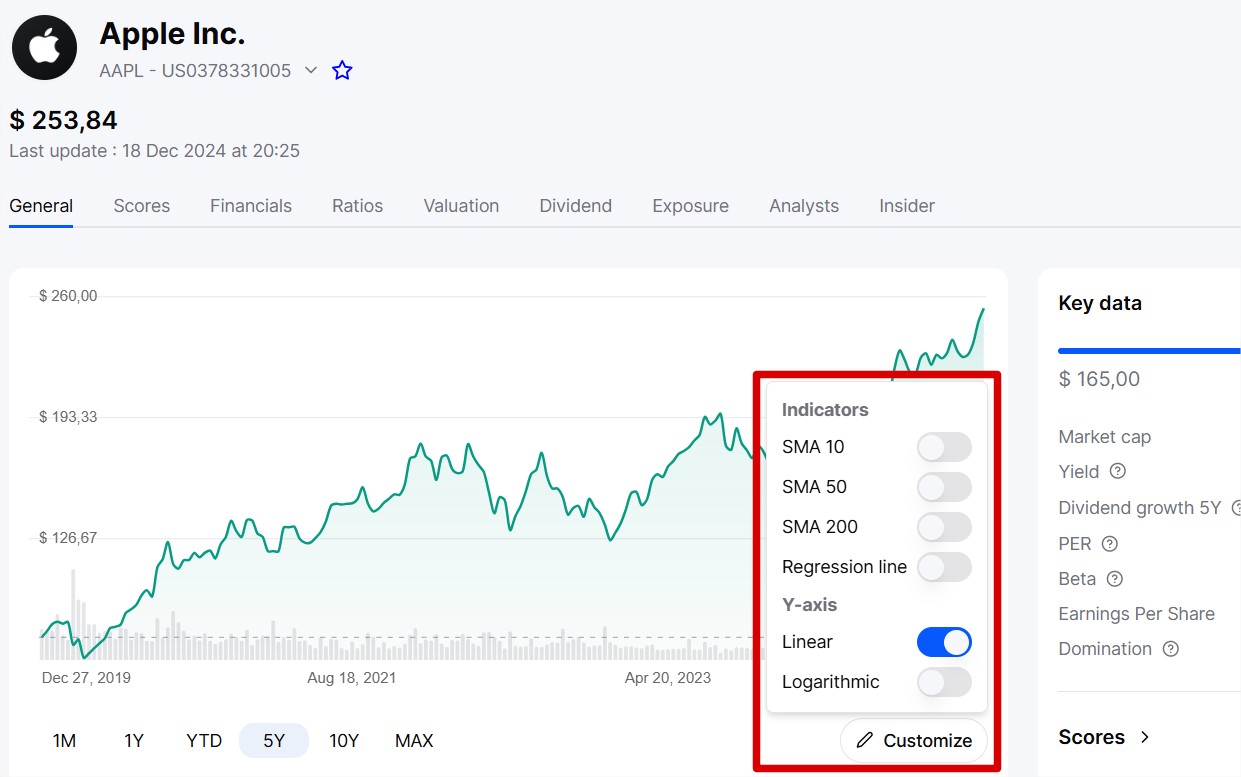Switch to the Dividend tab
Screen dimensions: 1241x777
[575, 206]
